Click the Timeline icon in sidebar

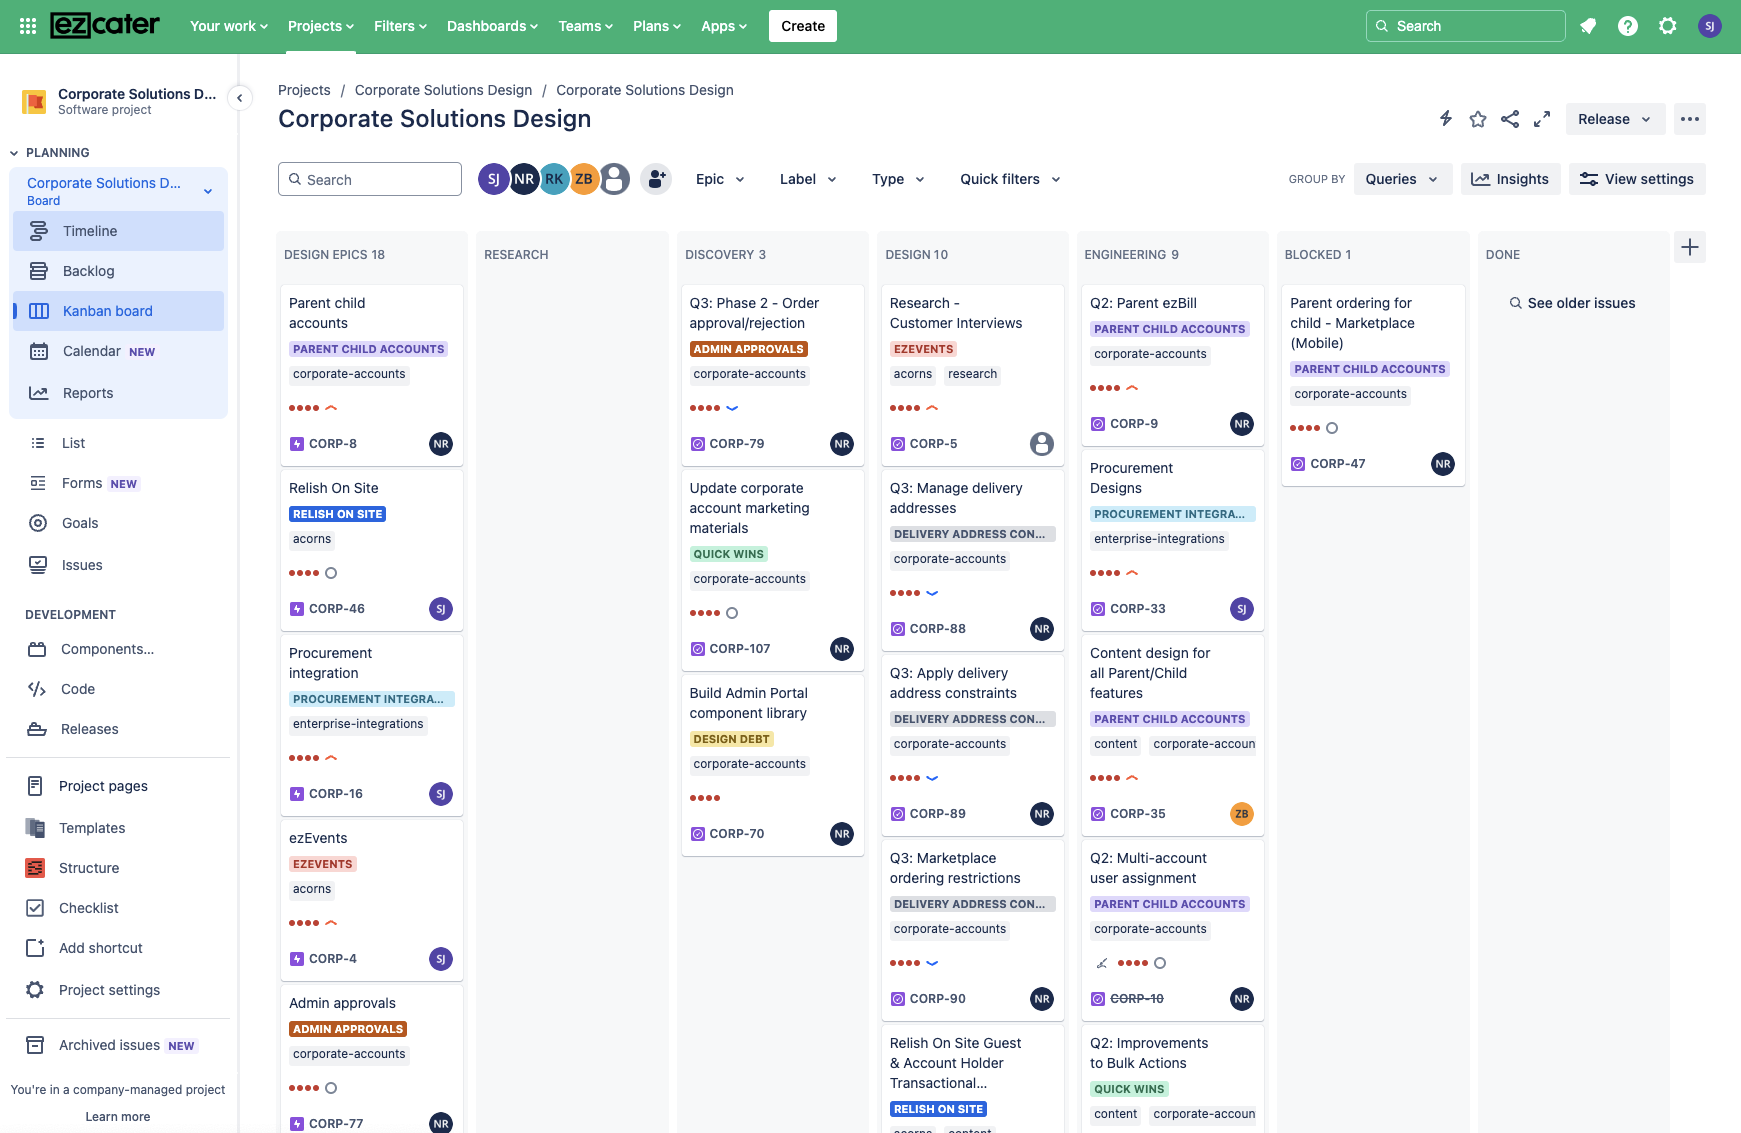(39, 231)
